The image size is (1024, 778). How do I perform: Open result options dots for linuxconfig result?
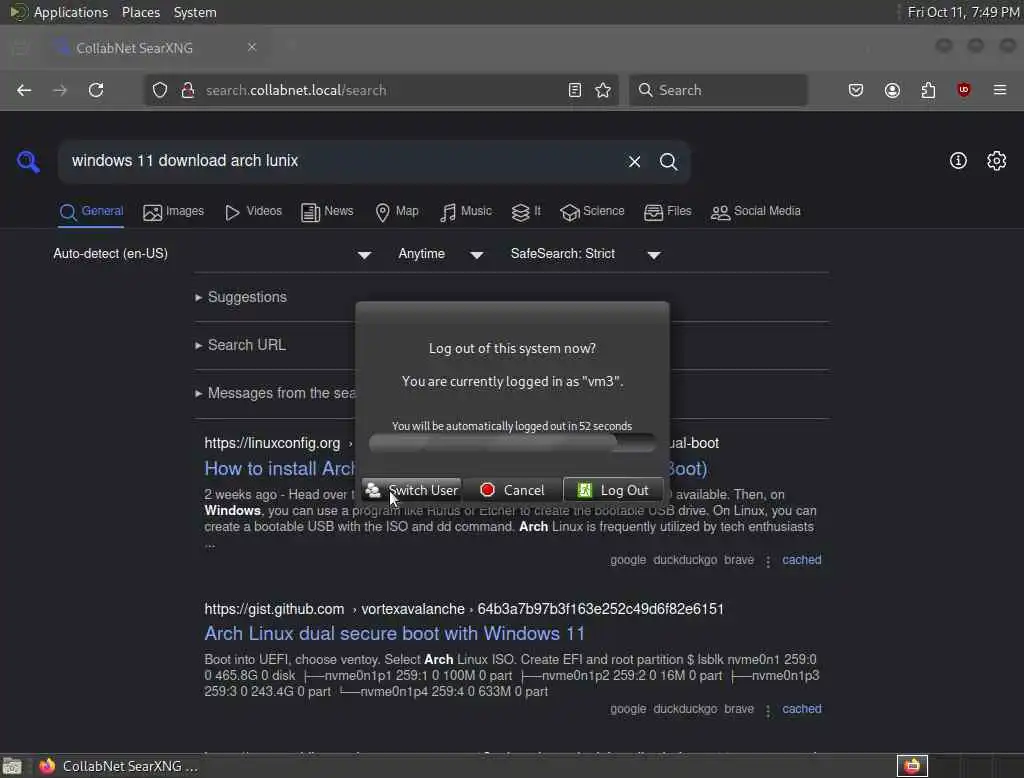point(768,561)
